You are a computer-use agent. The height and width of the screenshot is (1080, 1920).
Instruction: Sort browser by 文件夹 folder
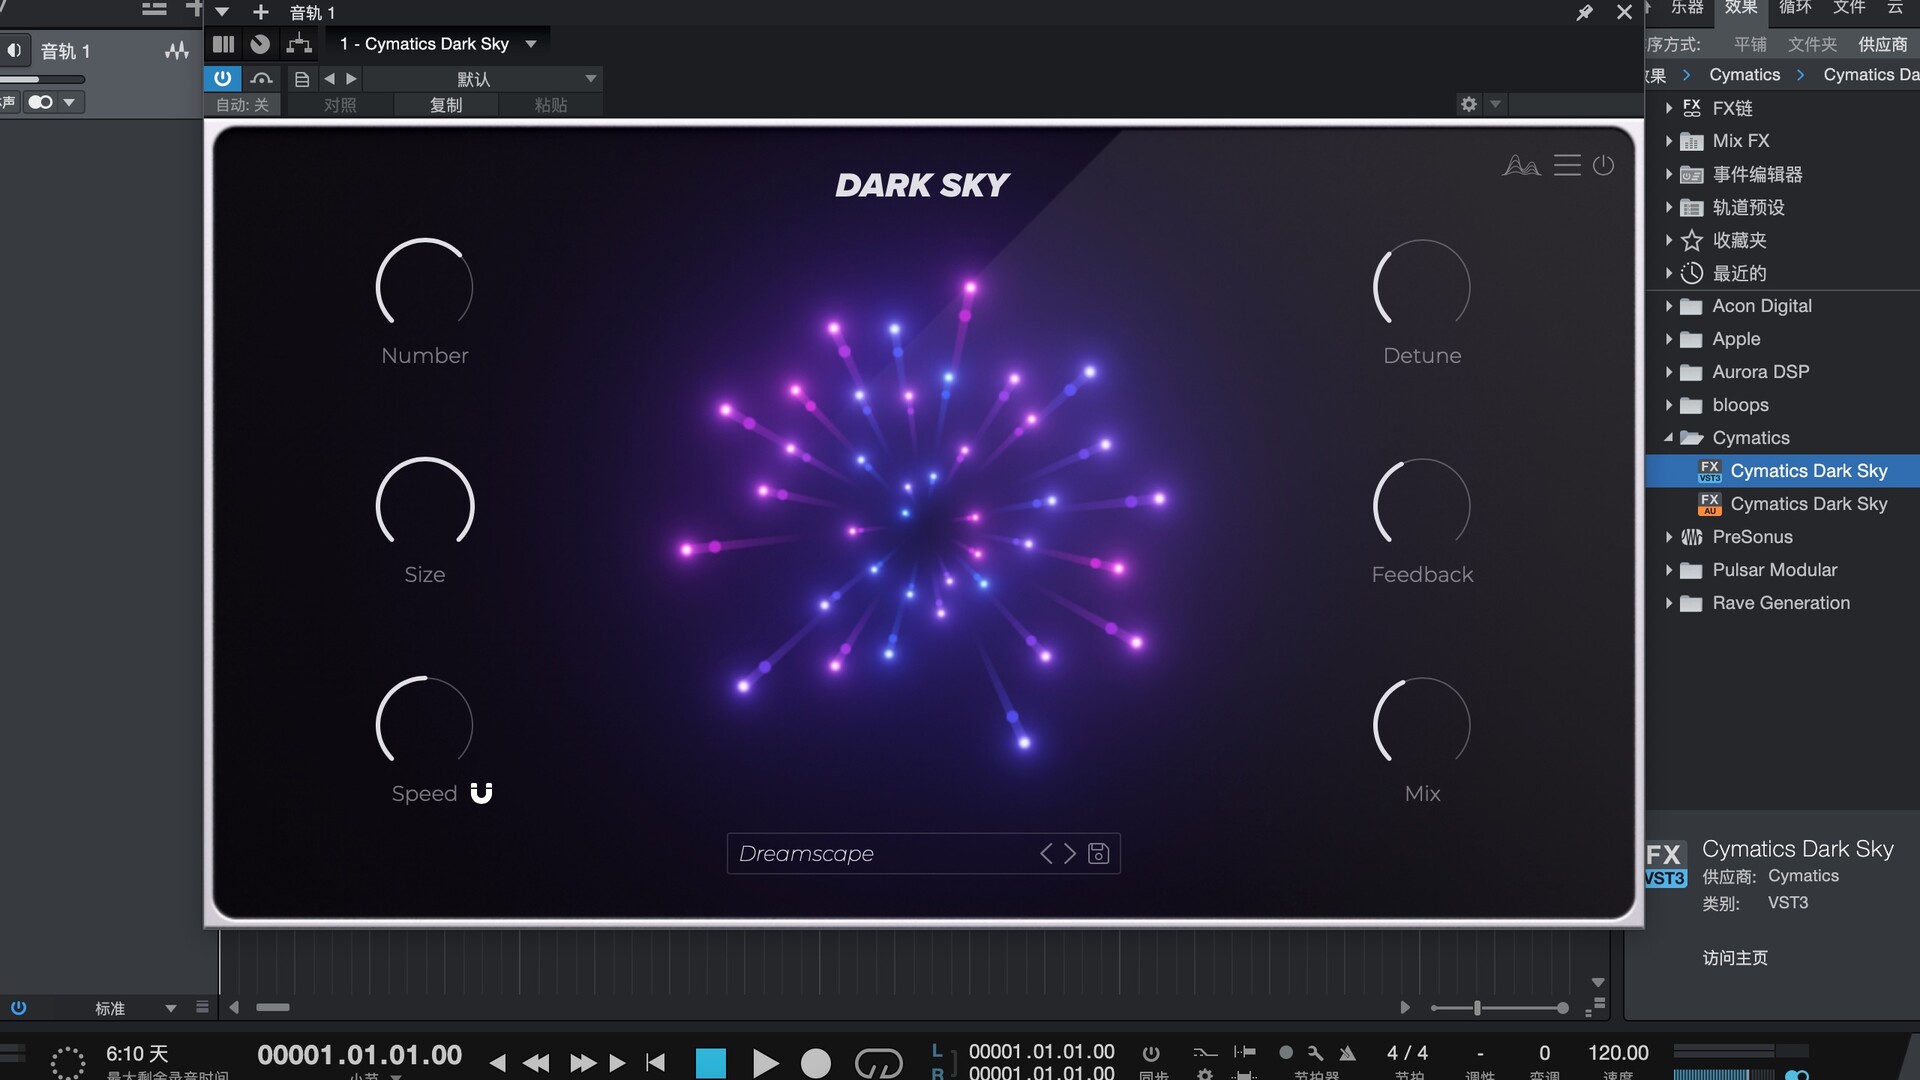pyautogui.click(x=1812, y=44)
